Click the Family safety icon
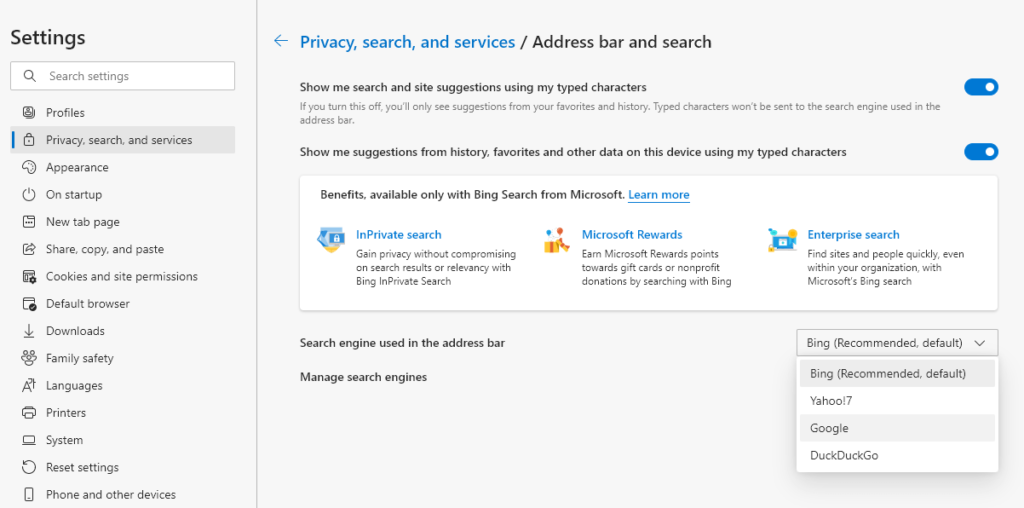Image resolution: width=1024 pixels, height=508 pixels. coord(28,358)
